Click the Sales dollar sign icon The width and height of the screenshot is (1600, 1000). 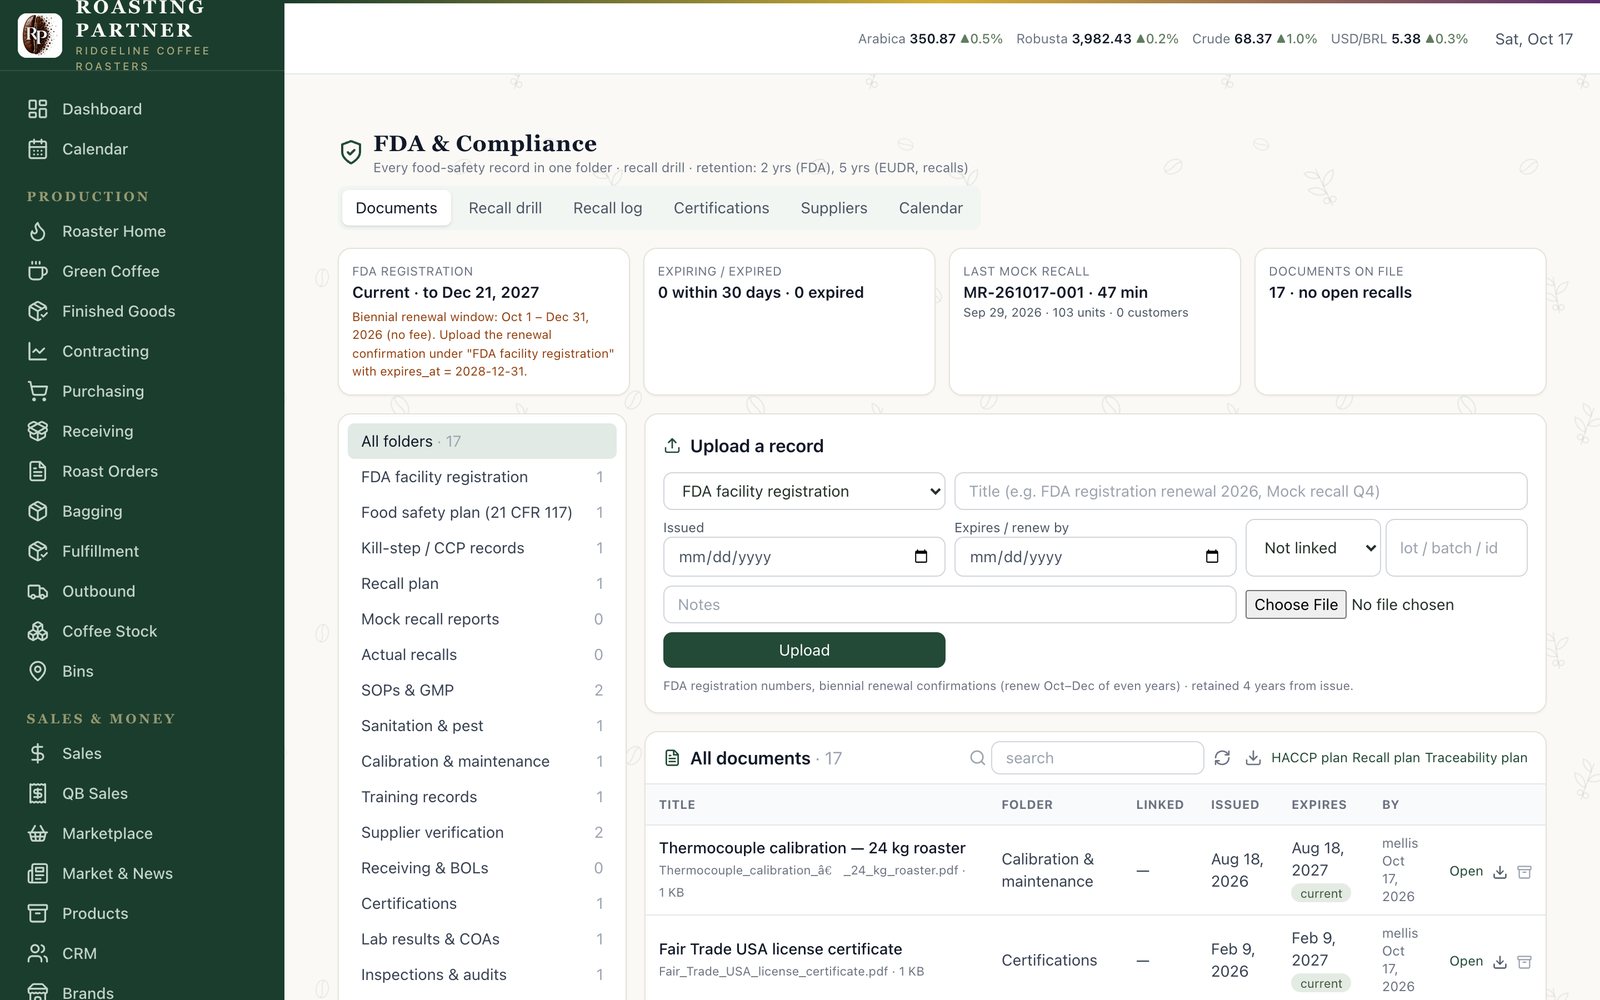click(x=38, y=753)
